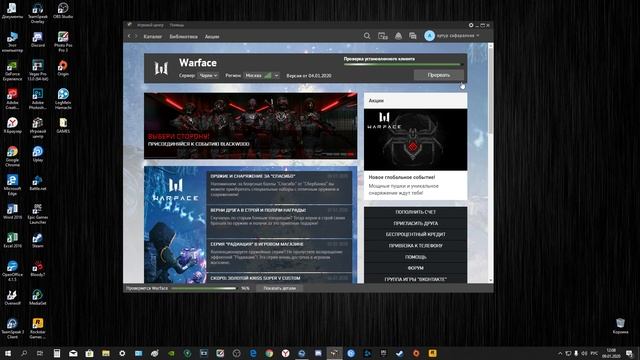
Task: Open the Recycle Bin on desktop
Action: tap(620, 326)
